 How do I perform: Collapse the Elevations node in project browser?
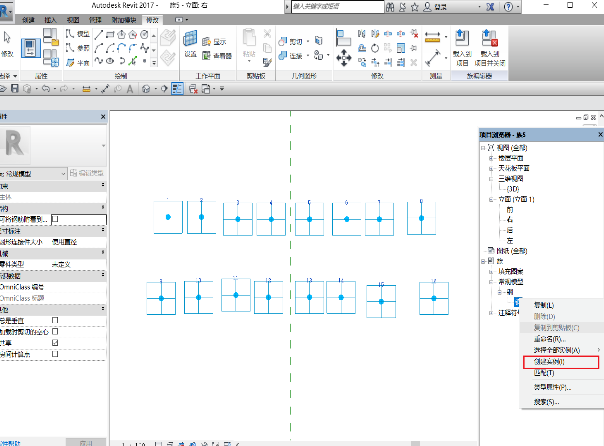(x=491, y=201)
